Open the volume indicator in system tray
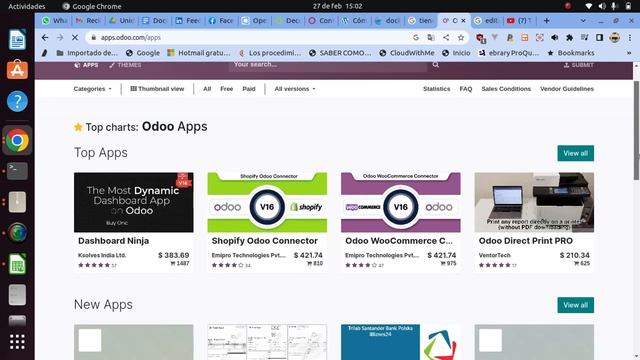 coord(602,6)
